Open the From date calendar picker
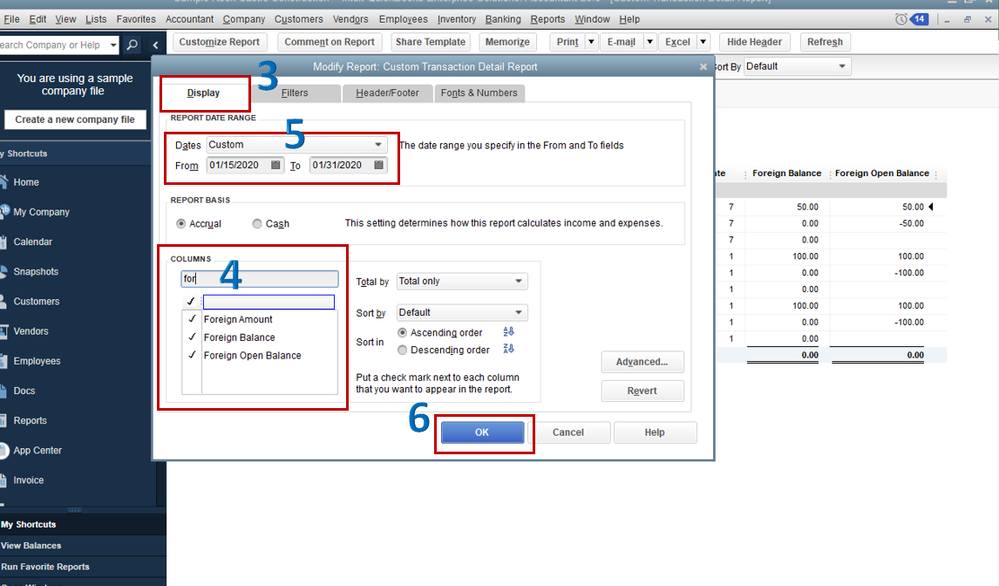This screenshot has width=999, height=586. click(x=275, y=165)
